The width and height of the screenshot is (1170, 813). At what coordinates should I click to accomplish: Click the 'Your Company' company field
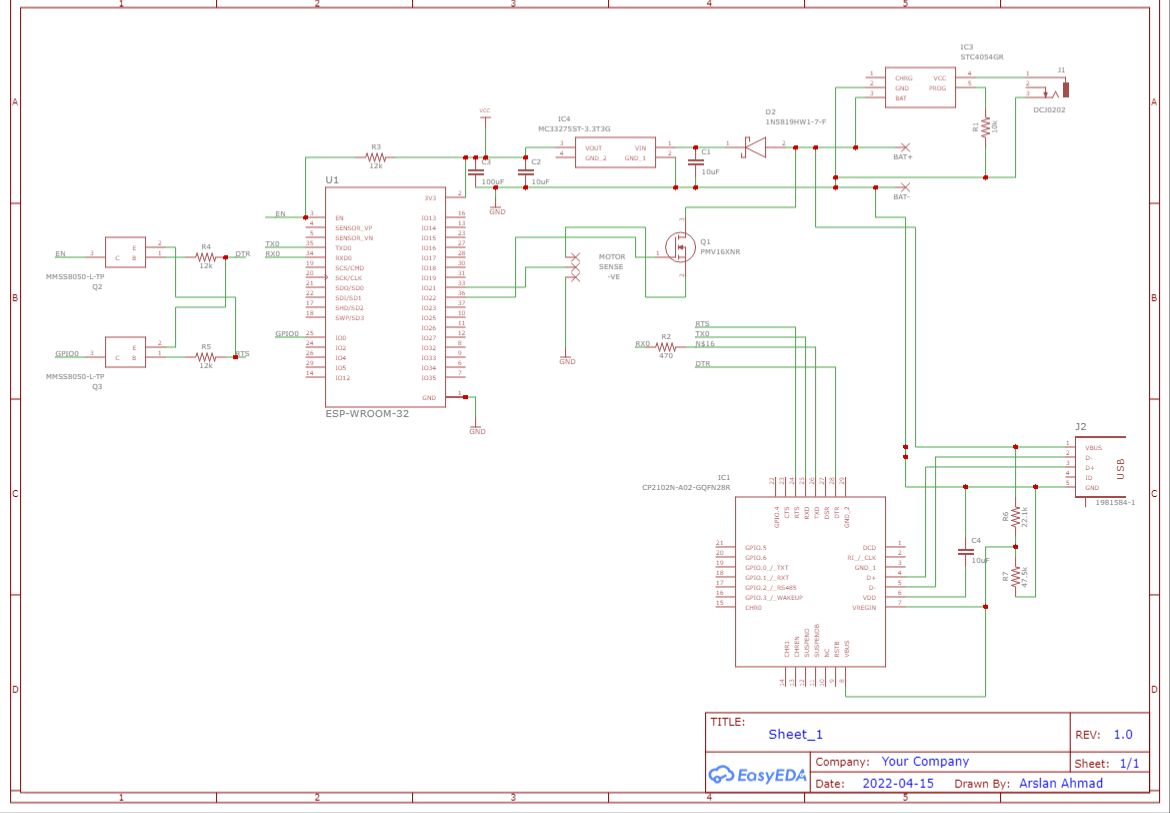925,762
